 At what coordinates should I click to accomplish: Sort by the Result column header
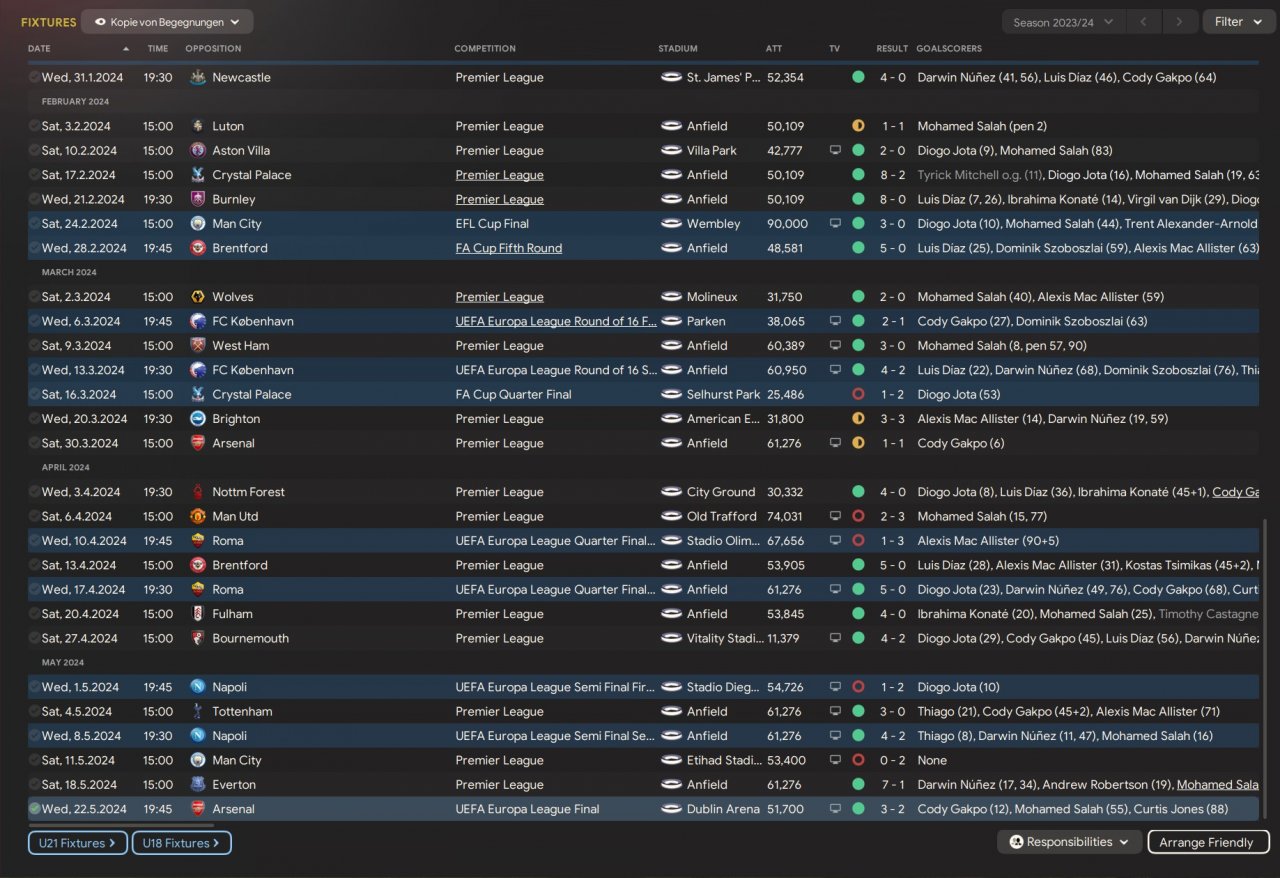pyautogui.click(x=892, y=49)
